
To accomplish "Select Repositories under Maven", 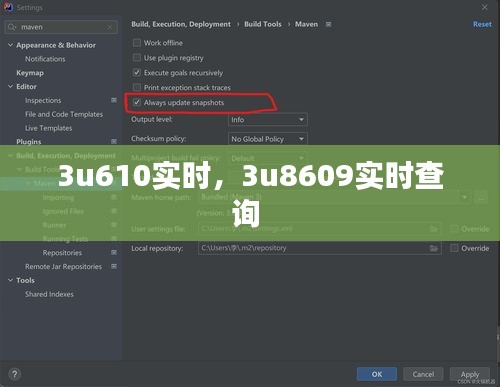I will click(62, 253).
